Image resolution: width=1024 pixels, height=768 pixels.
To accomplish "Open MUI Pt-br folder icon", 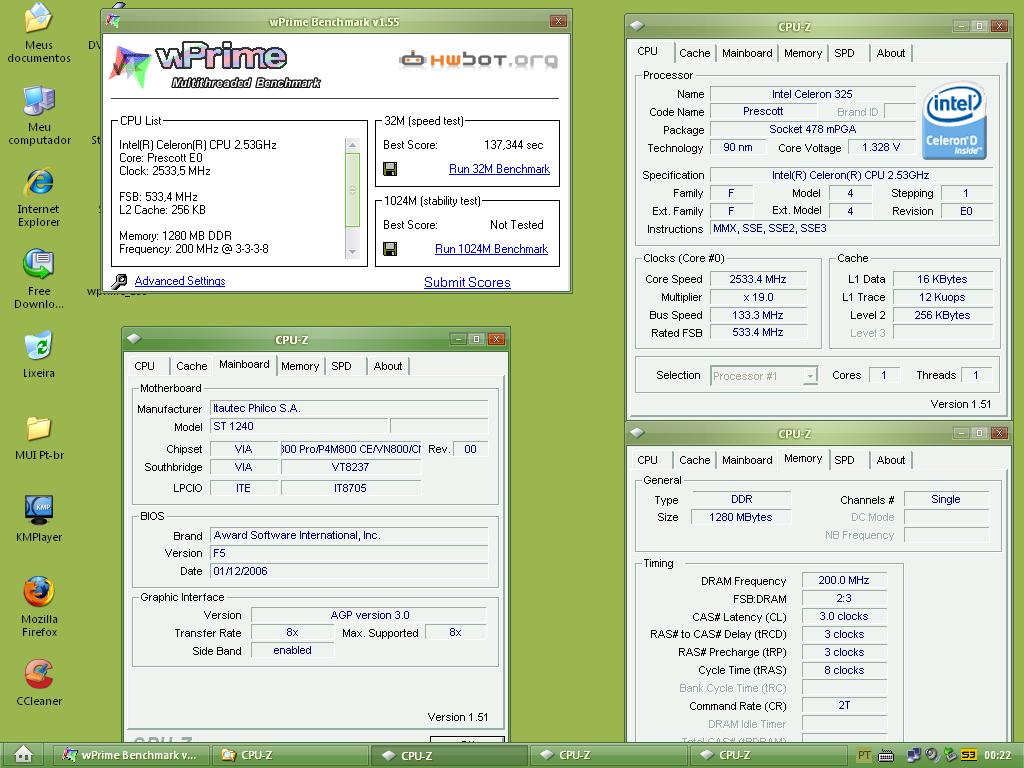I will pyautogui.click(x=39, y=438).
